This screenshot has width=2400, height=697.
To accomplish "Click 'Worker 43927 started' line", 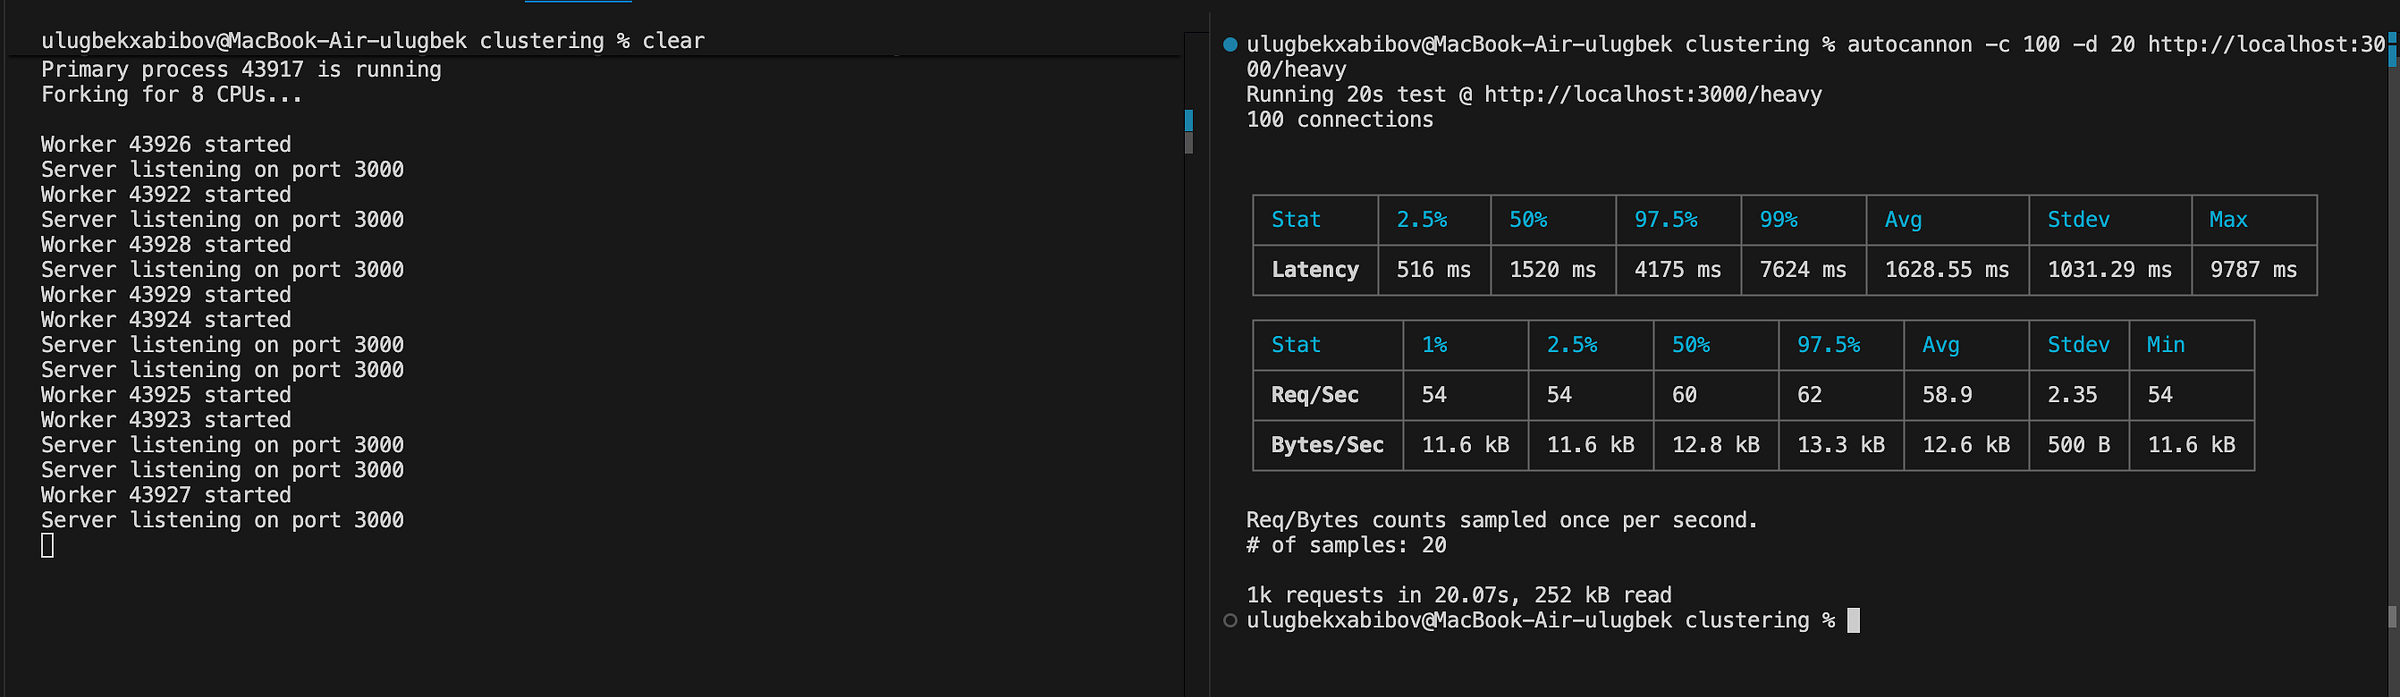I will 166,495.
